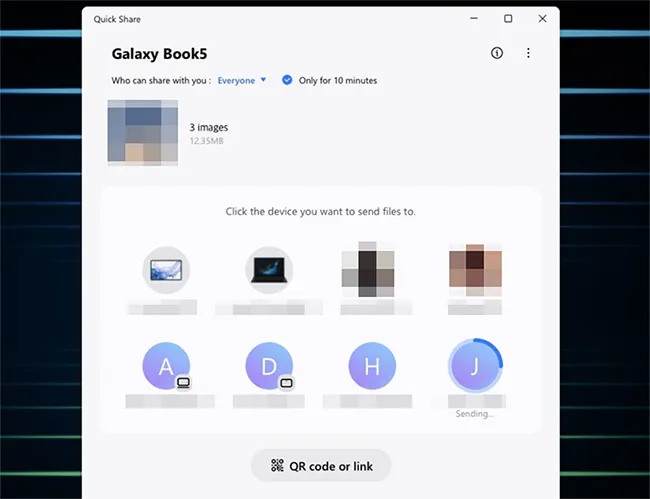
Task: Send files to contact D
Action: tap(269, 366)
